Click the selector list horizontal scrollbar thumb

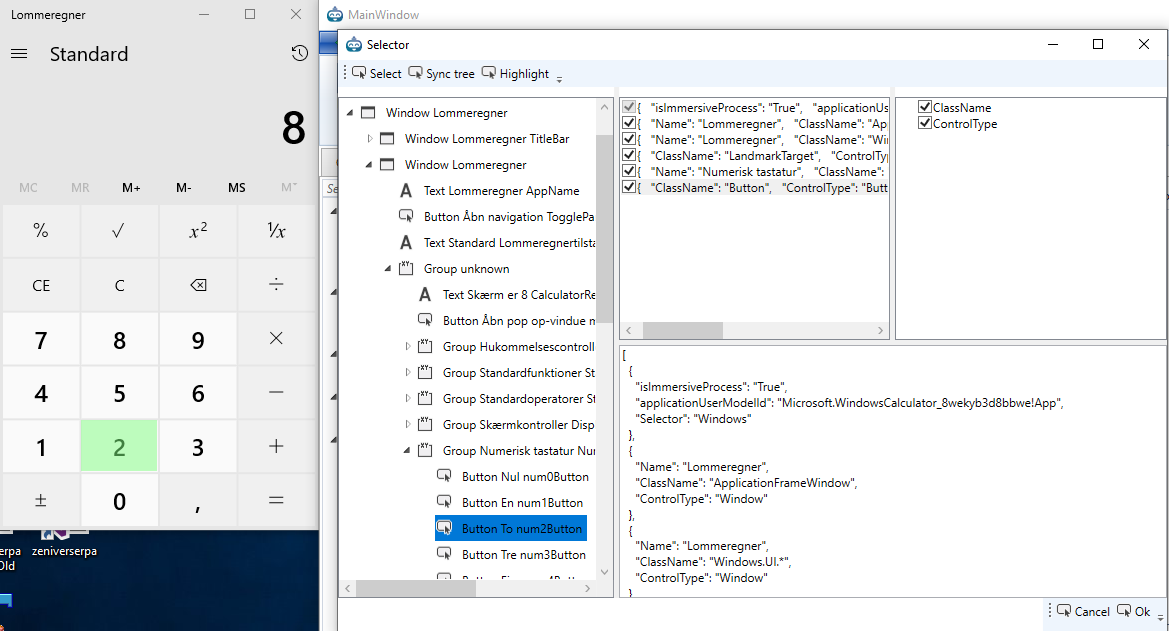click(683, 330)
